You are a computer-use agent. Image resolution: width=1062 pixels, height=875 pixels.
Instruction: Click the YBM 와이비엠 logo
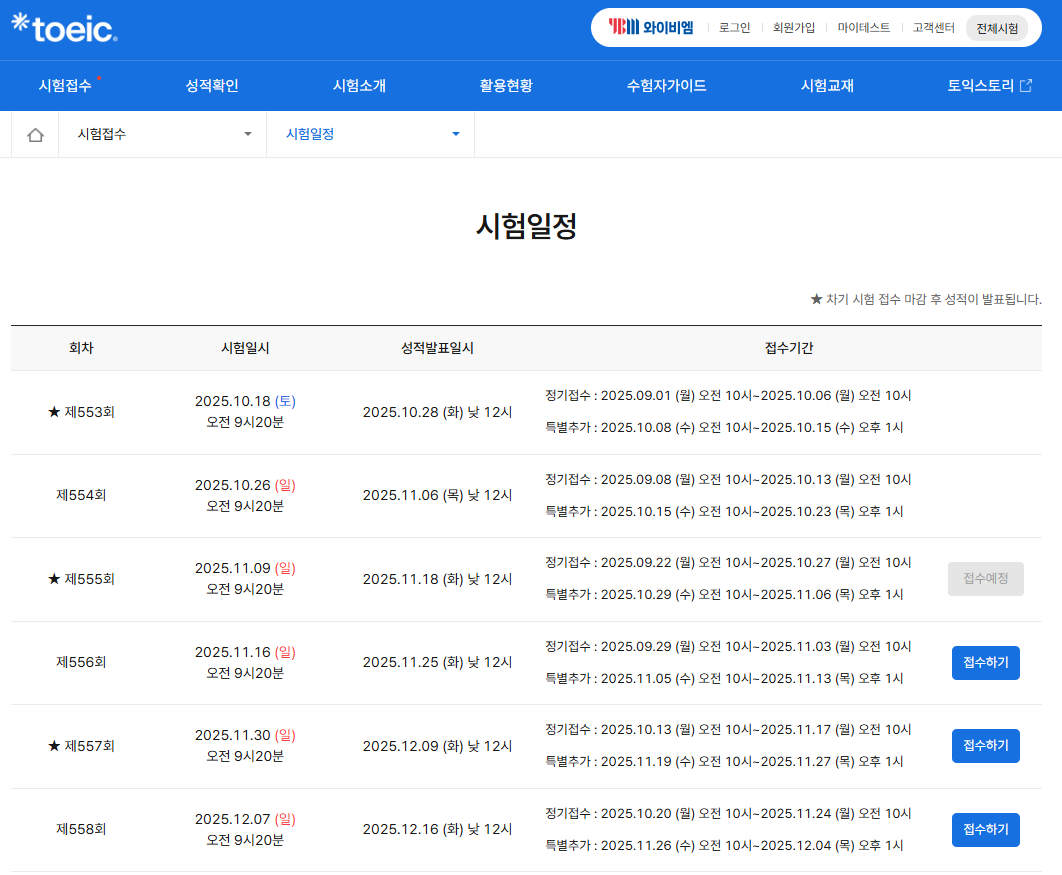pos(650,28)
